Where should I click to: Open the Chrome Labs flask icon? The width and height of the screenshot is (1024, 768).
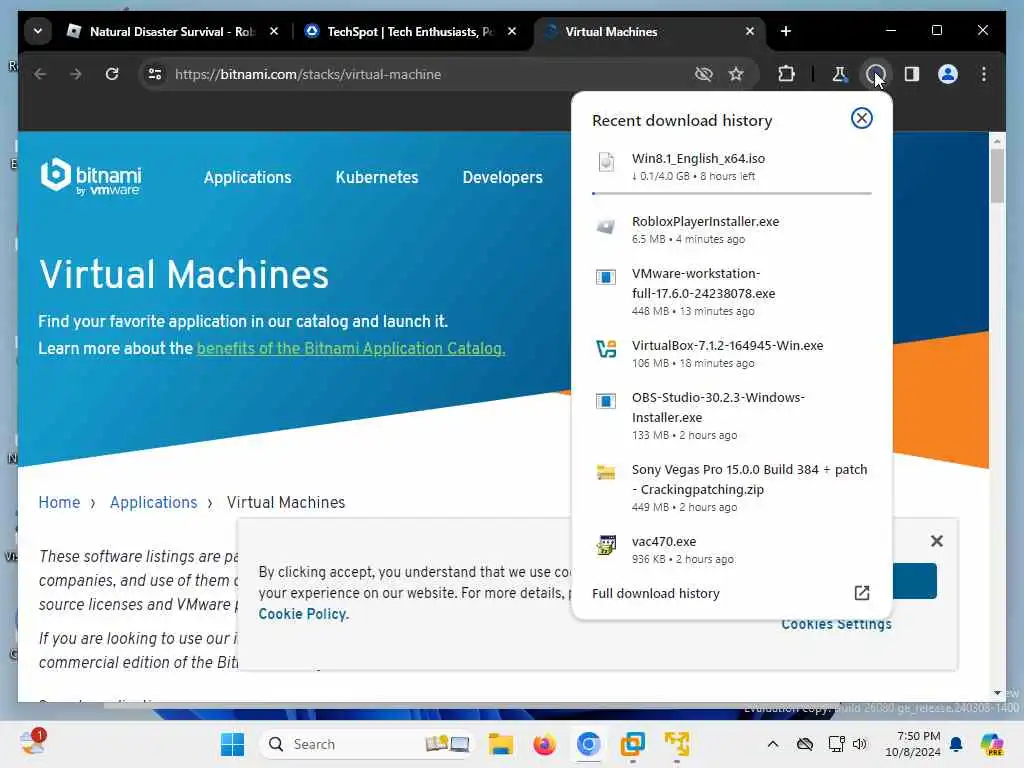pos(839,74)
